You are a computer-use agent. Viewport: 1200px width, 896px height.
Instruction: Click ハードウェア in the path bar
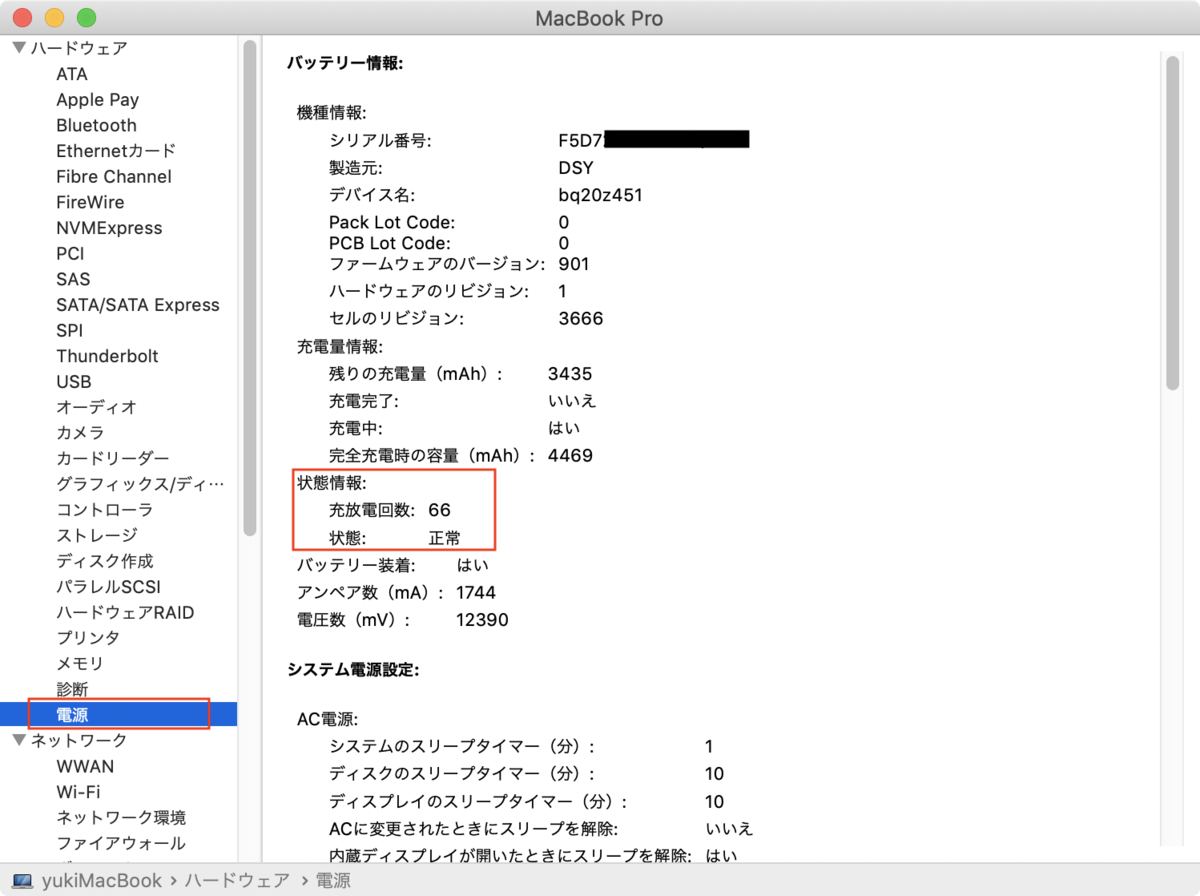tap(238, 881)
